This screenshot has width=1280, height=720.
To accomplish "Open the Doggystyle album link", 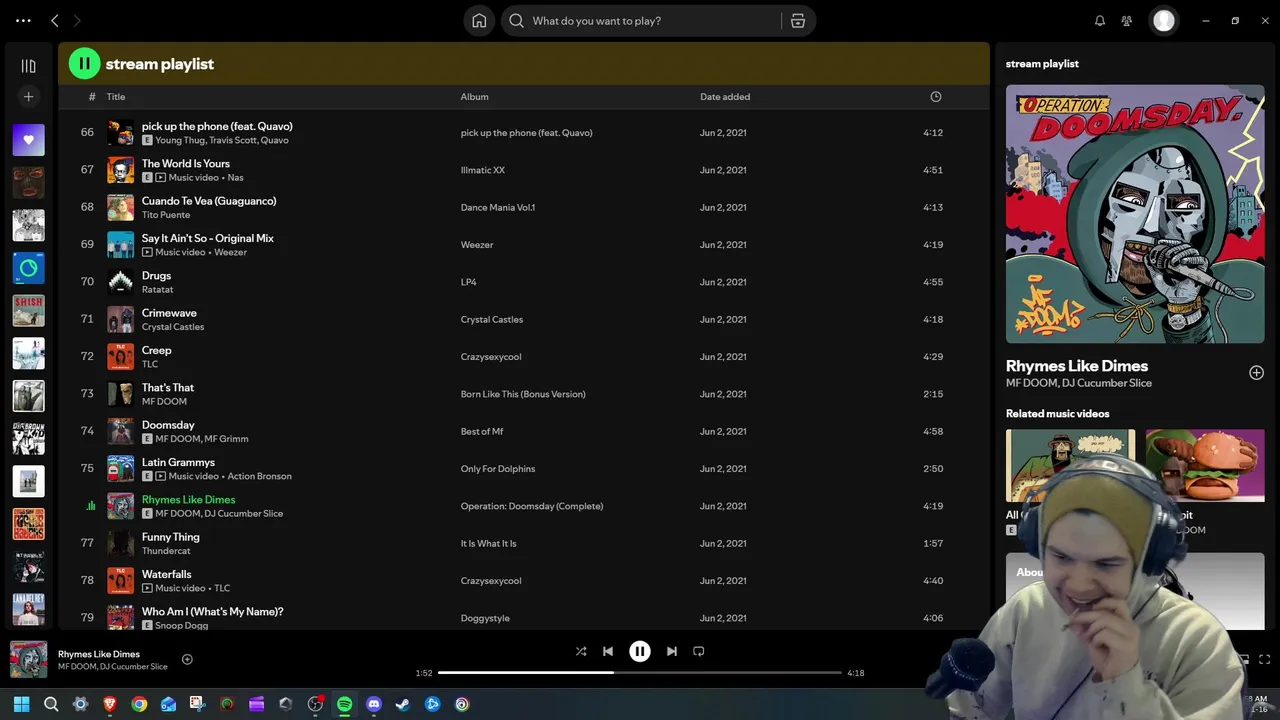I will [x=485, y=618].
